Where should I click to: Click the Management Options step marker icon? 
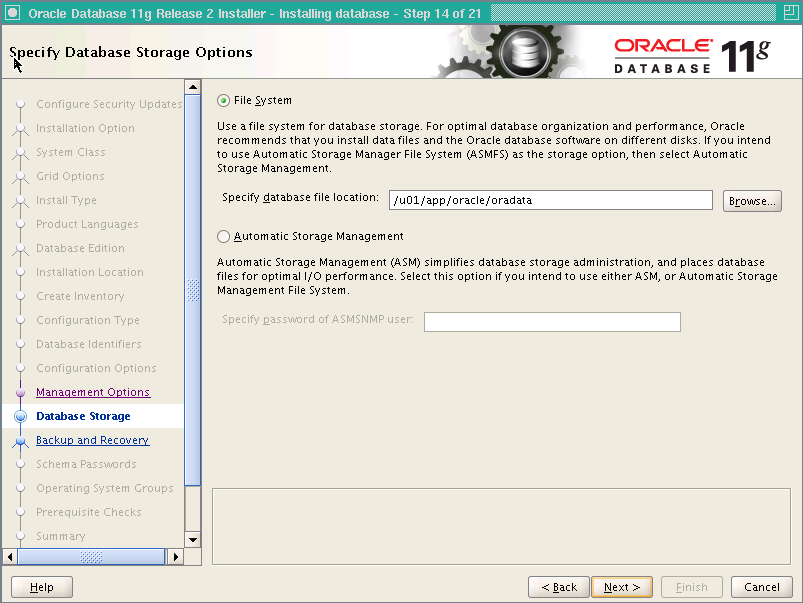[x=22, y=392]
